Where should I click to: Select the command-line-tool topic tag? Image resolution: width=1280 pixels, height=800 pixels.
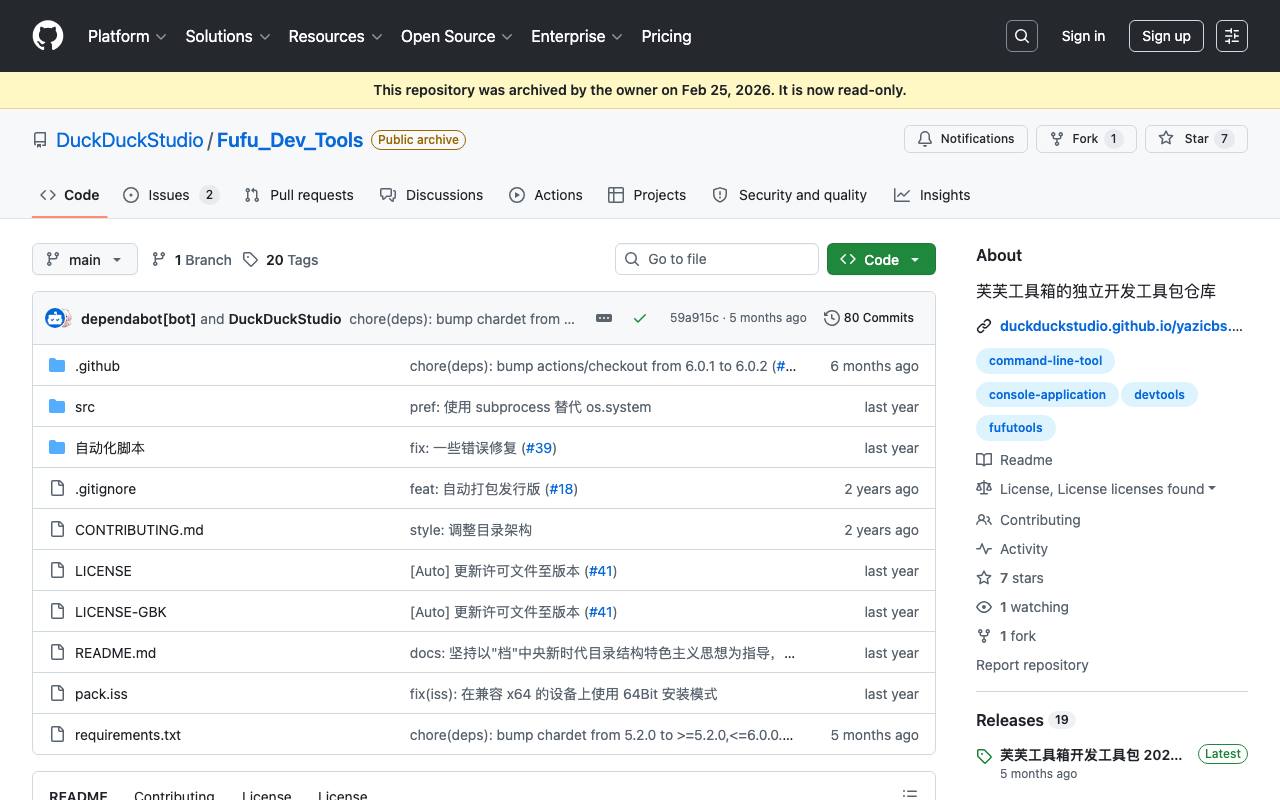[1046, 361]
